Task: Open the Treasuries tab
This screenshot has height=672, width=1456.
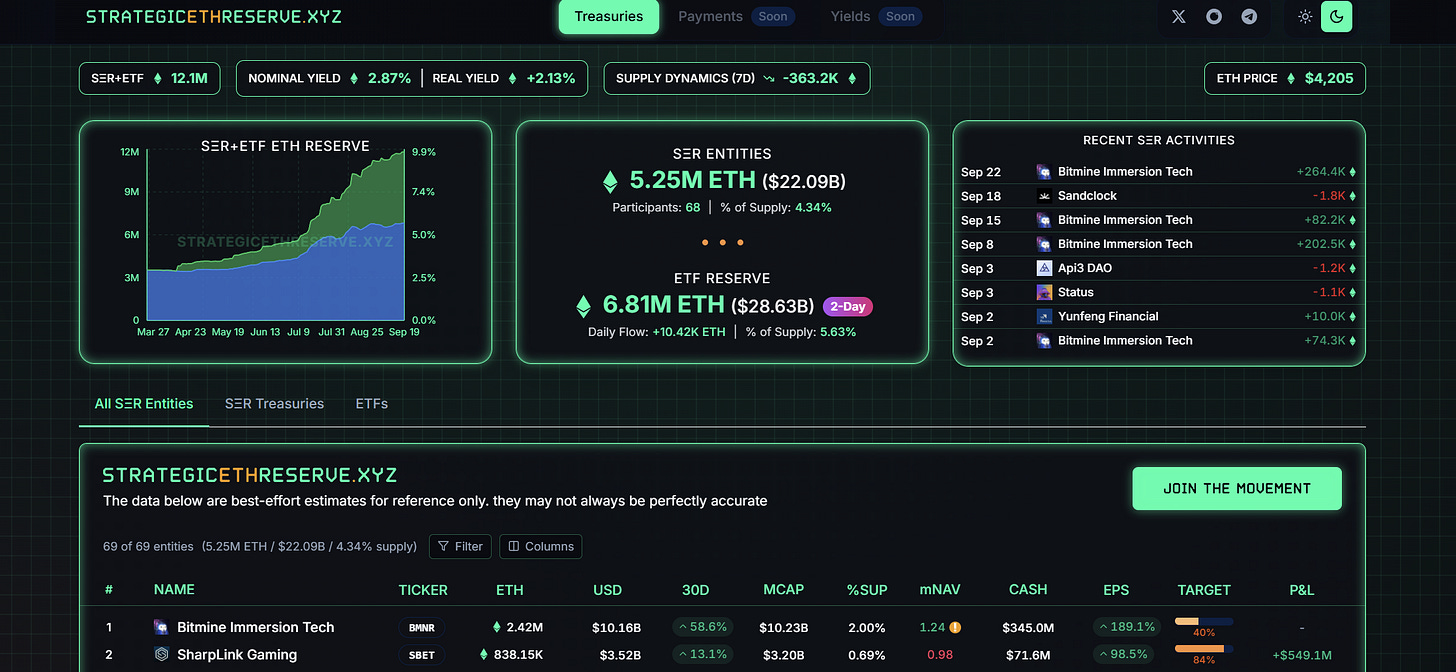Action: pos(609,16)
